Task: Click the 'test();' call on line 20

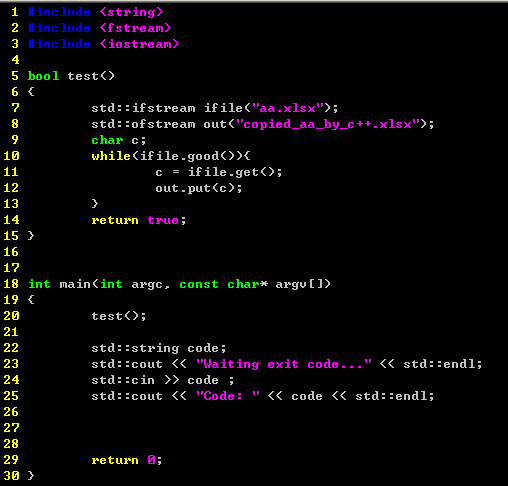Action: click(119, 316)
